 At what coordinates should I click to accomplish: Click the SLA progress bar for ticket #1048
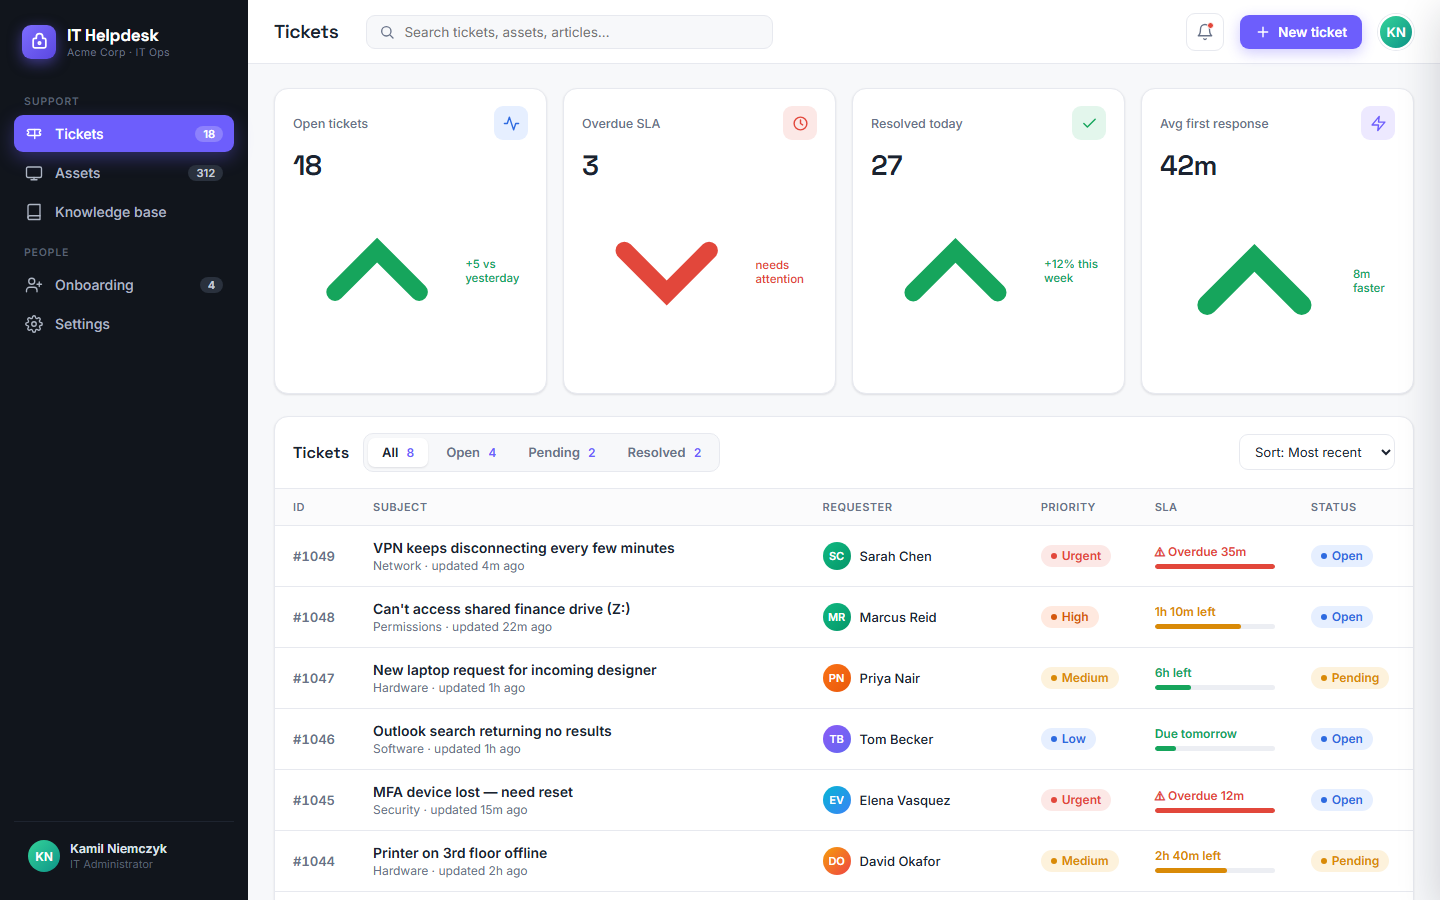(1215, 627)
